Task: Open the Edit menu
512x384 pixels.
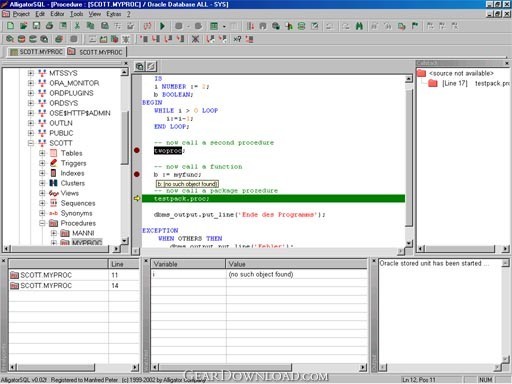Action: pos(40,14)
